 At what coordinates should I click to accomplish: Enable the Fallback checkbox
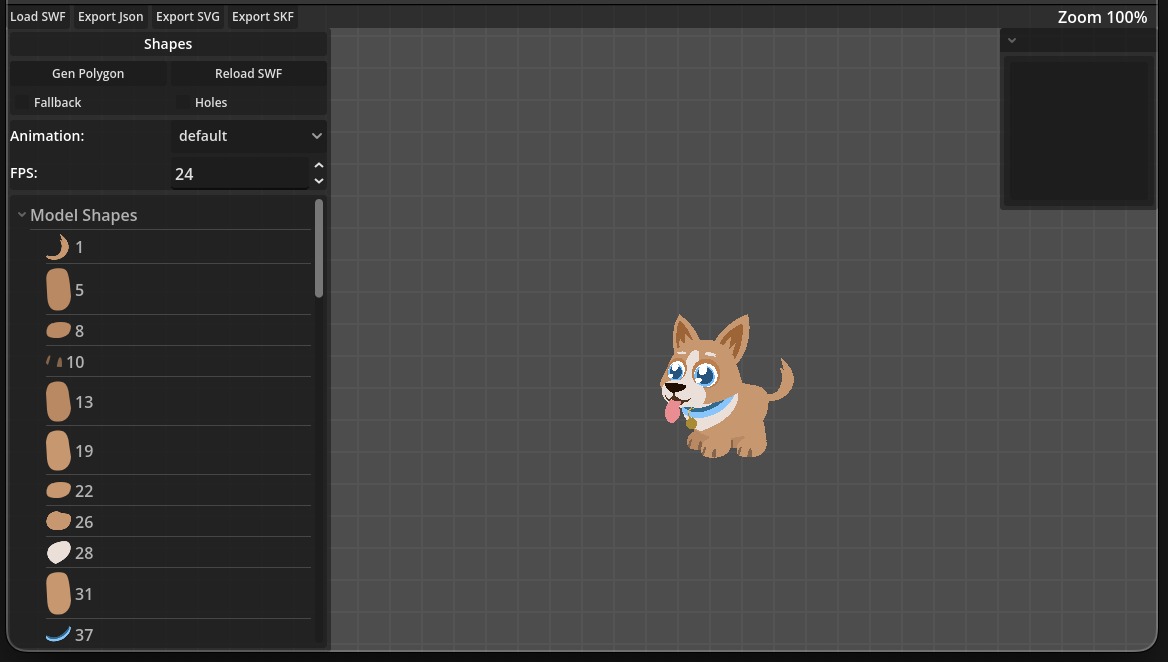tap(22, 103)
